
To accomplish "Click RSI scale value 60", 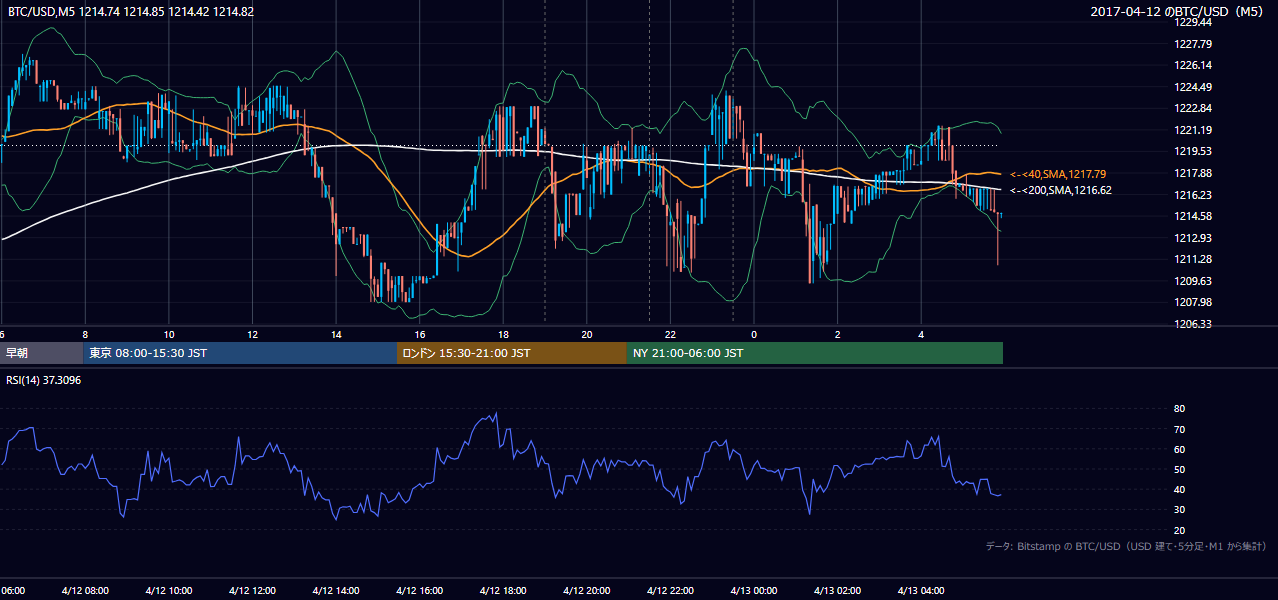I will (x=1179, y=449).
